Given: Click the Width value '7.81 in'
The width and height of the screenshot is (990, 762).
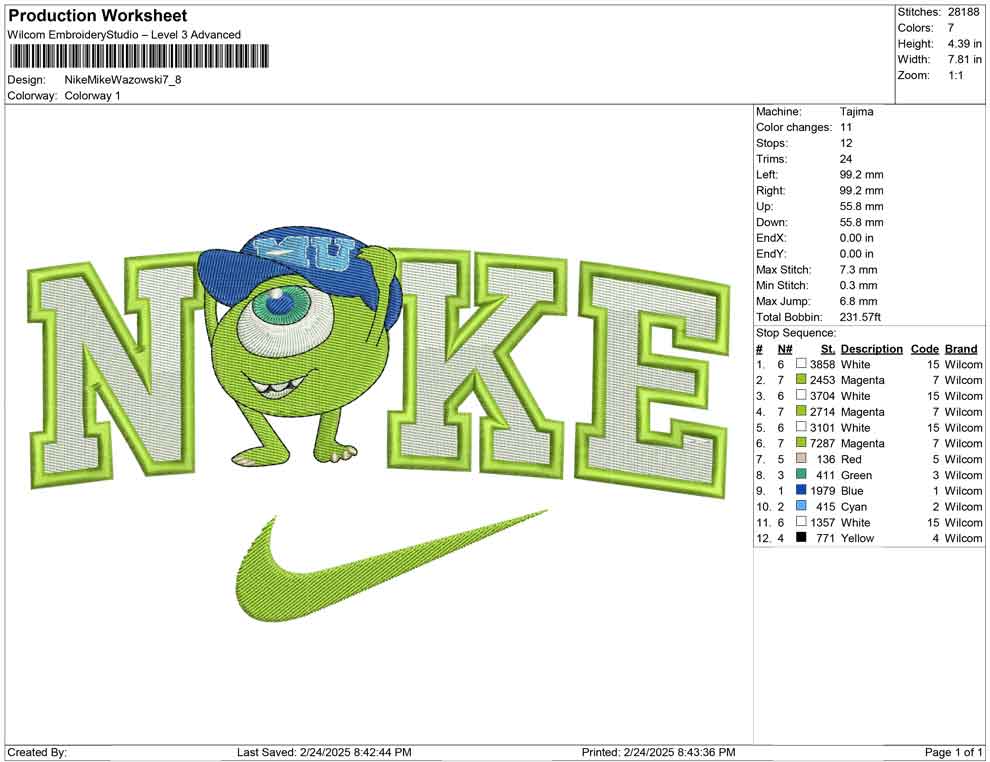Looking at the screenshot, I should (964, 59).
